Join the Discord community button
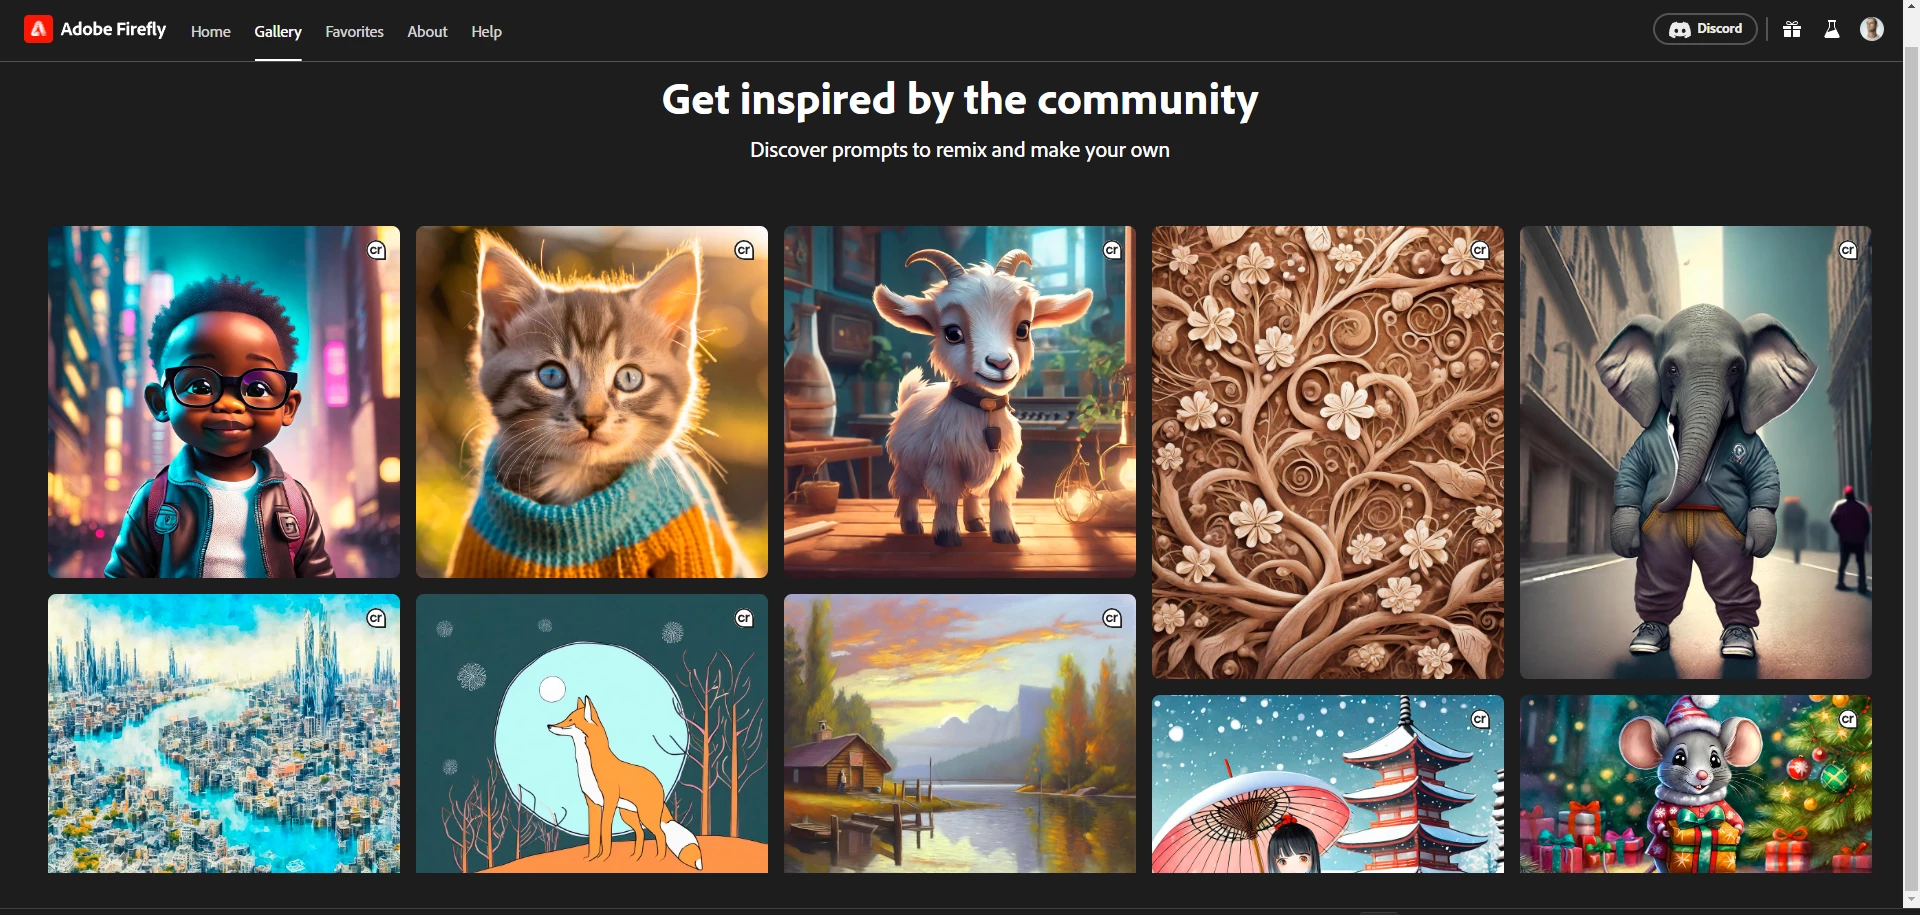1920x915 pixels. pyautogui.click(x=1705, y=29)
